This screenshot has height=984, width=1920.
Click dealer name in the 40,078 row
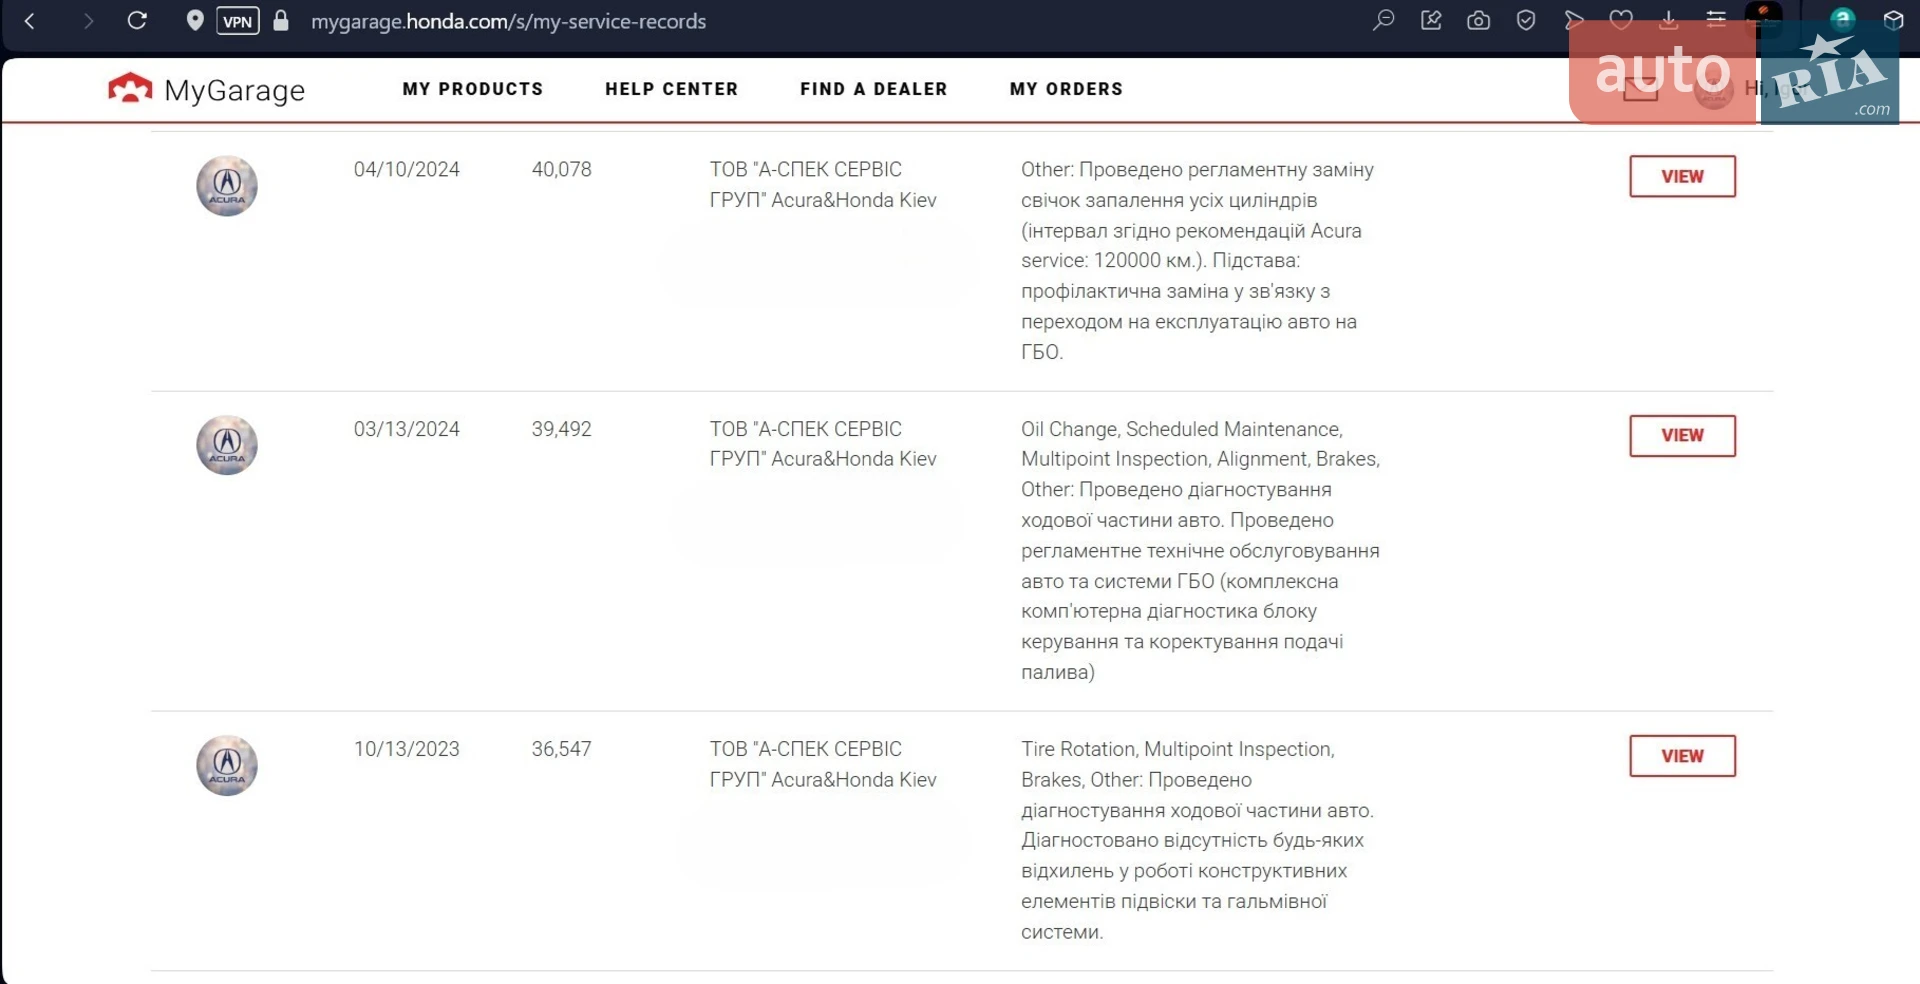tap(823, 185)
